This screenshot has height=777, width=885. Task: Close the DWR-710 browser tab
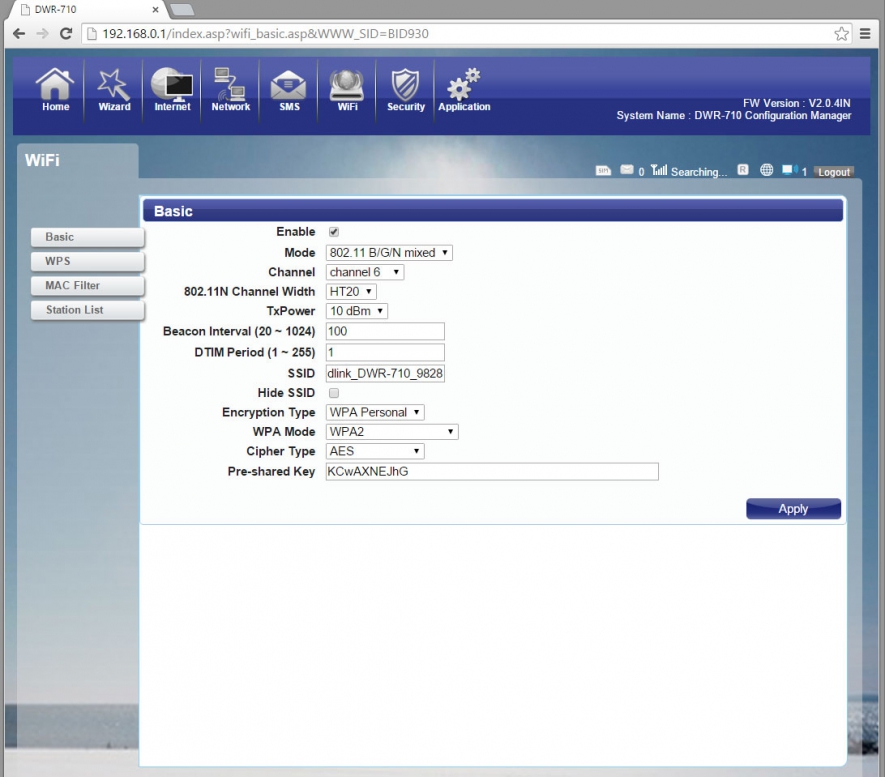(x=155, y=10)
